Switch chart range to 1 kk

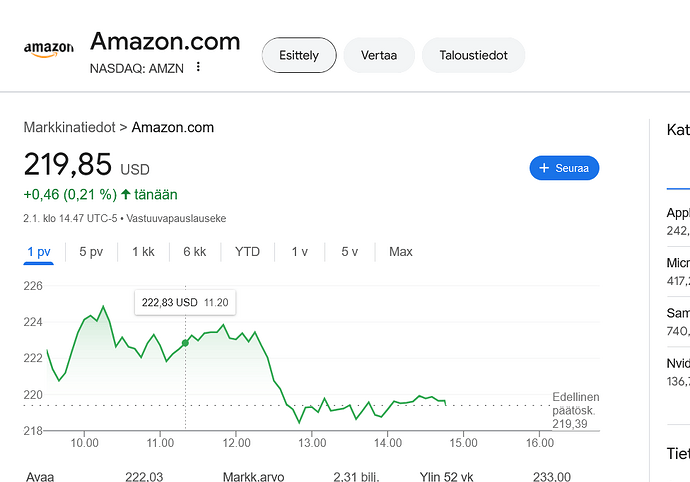click(143, 252)
